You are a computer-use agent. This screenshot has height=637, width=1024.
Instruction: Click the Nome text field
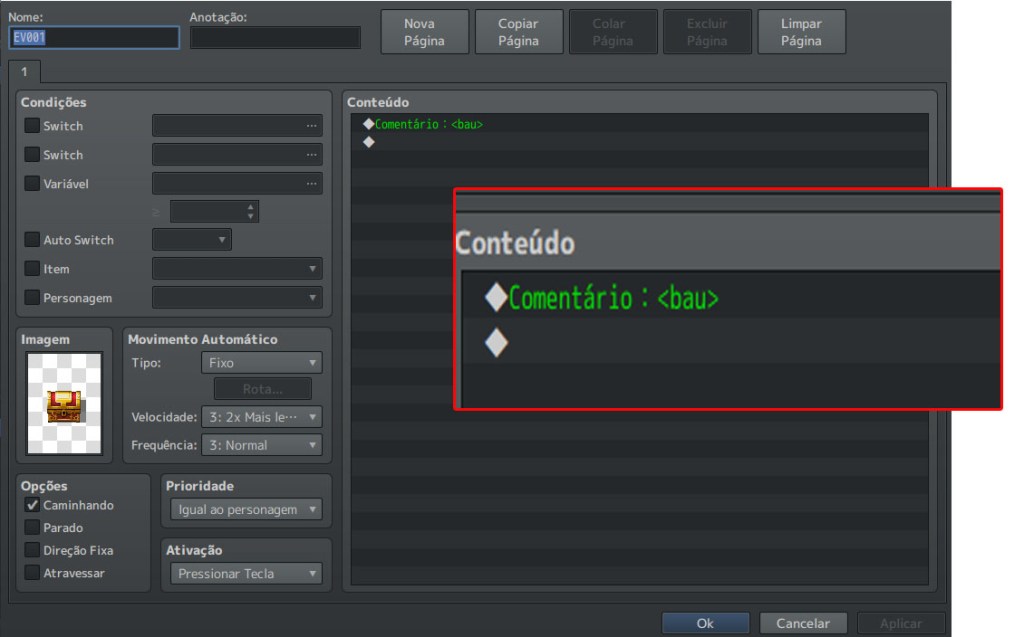point(94,37)
